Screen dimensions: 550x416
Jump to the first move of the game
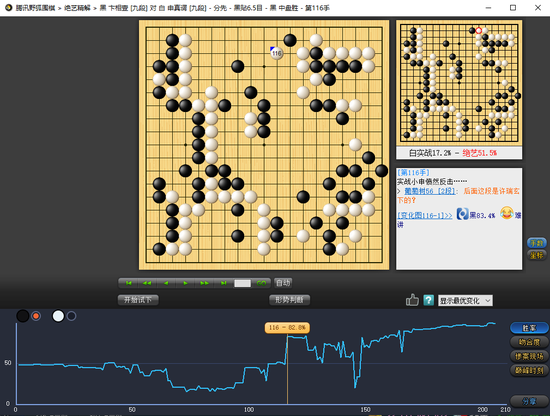[128, 283]
